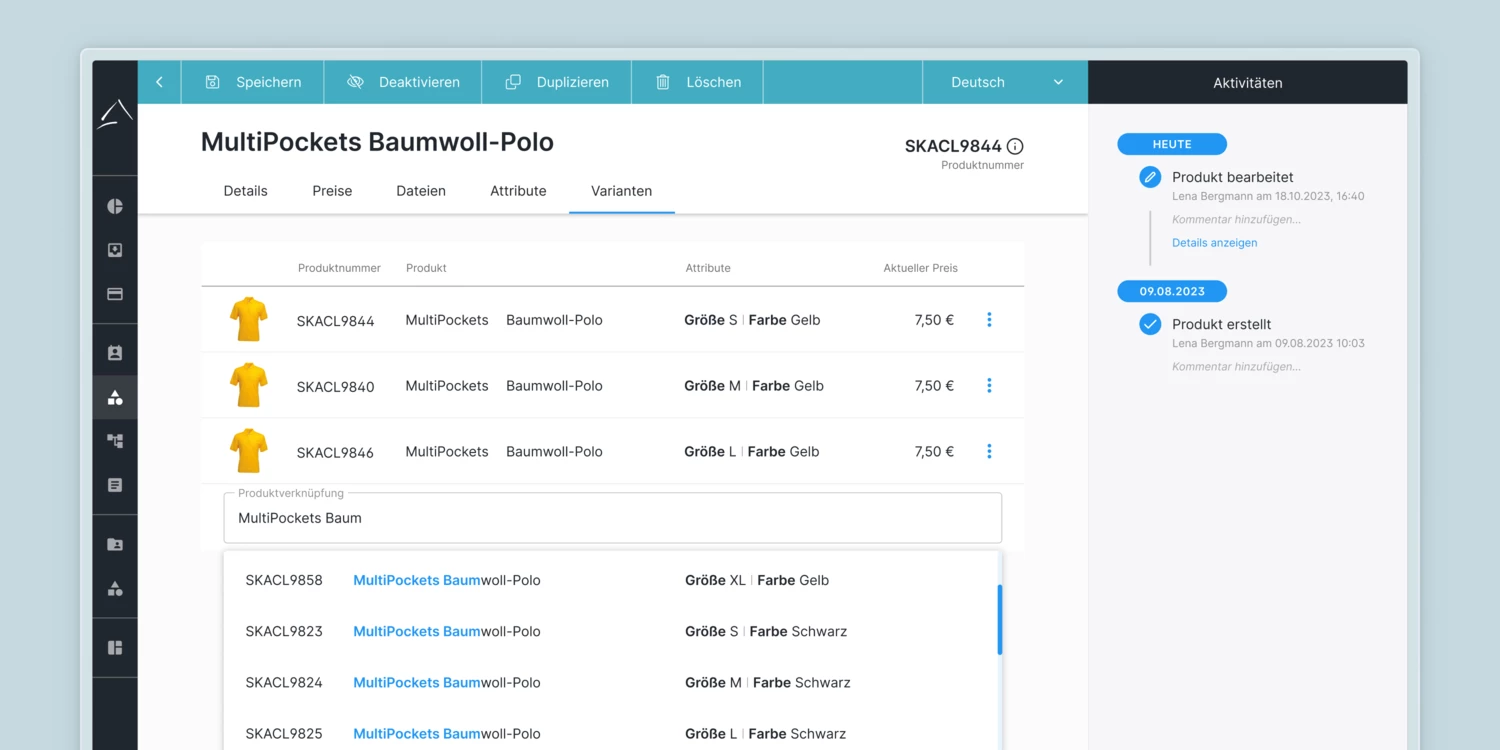1500x750 pixels.
Task: Click the back arrow in the top toolbar
Action: [x=159, y=82]
